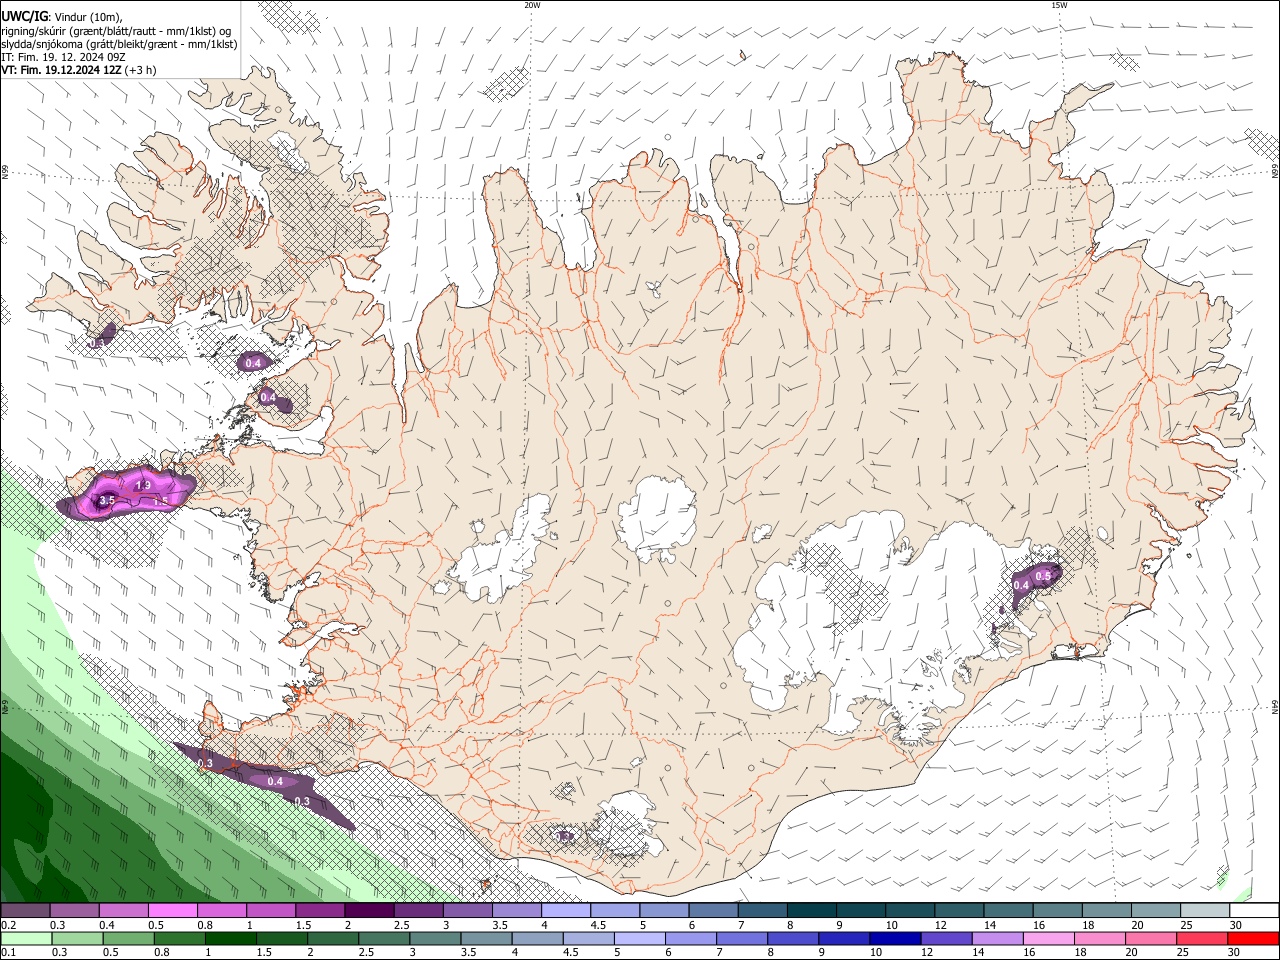Select lower legend swatch starting at 25

click(x=1202, y=939)
